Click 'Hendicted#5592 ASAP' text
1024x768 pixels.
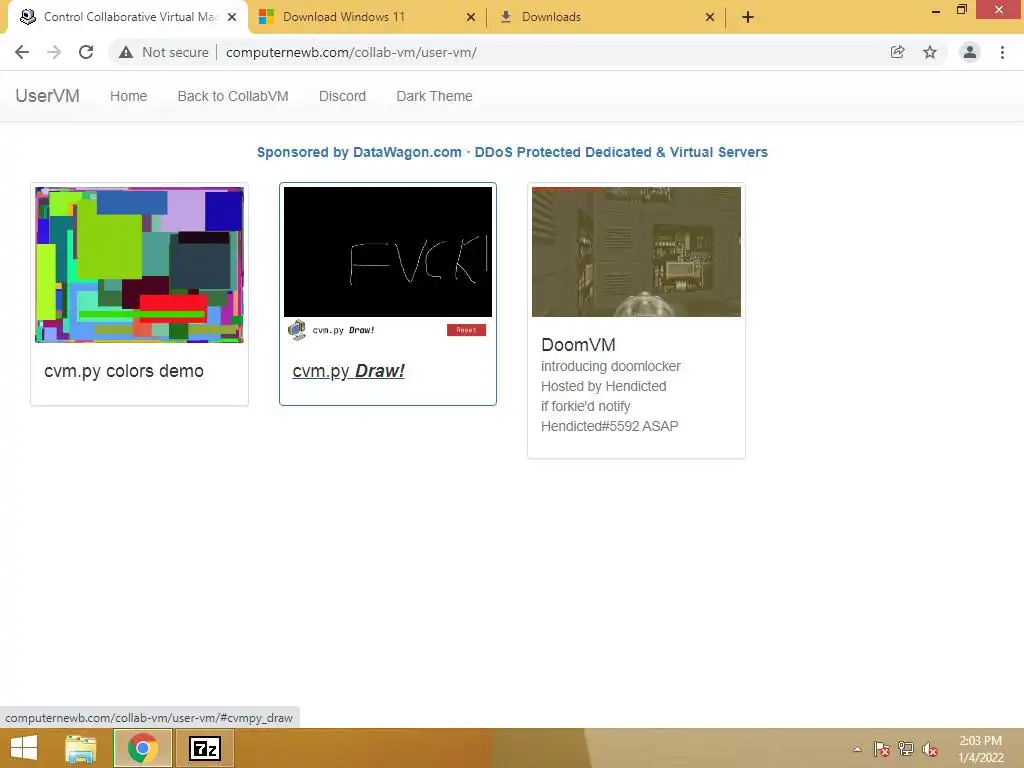coord(609,426)
